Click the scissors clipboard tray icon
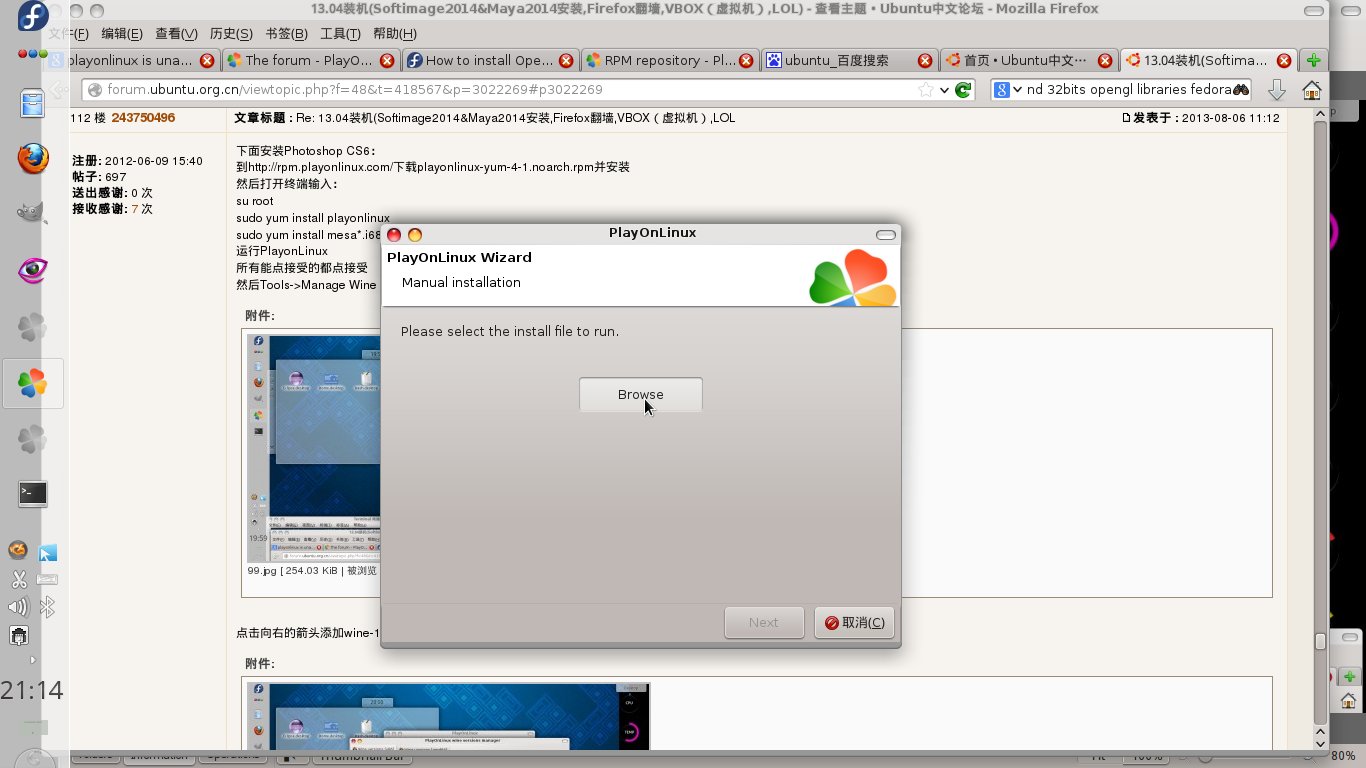1366x768 pixels. coord(18,579)
